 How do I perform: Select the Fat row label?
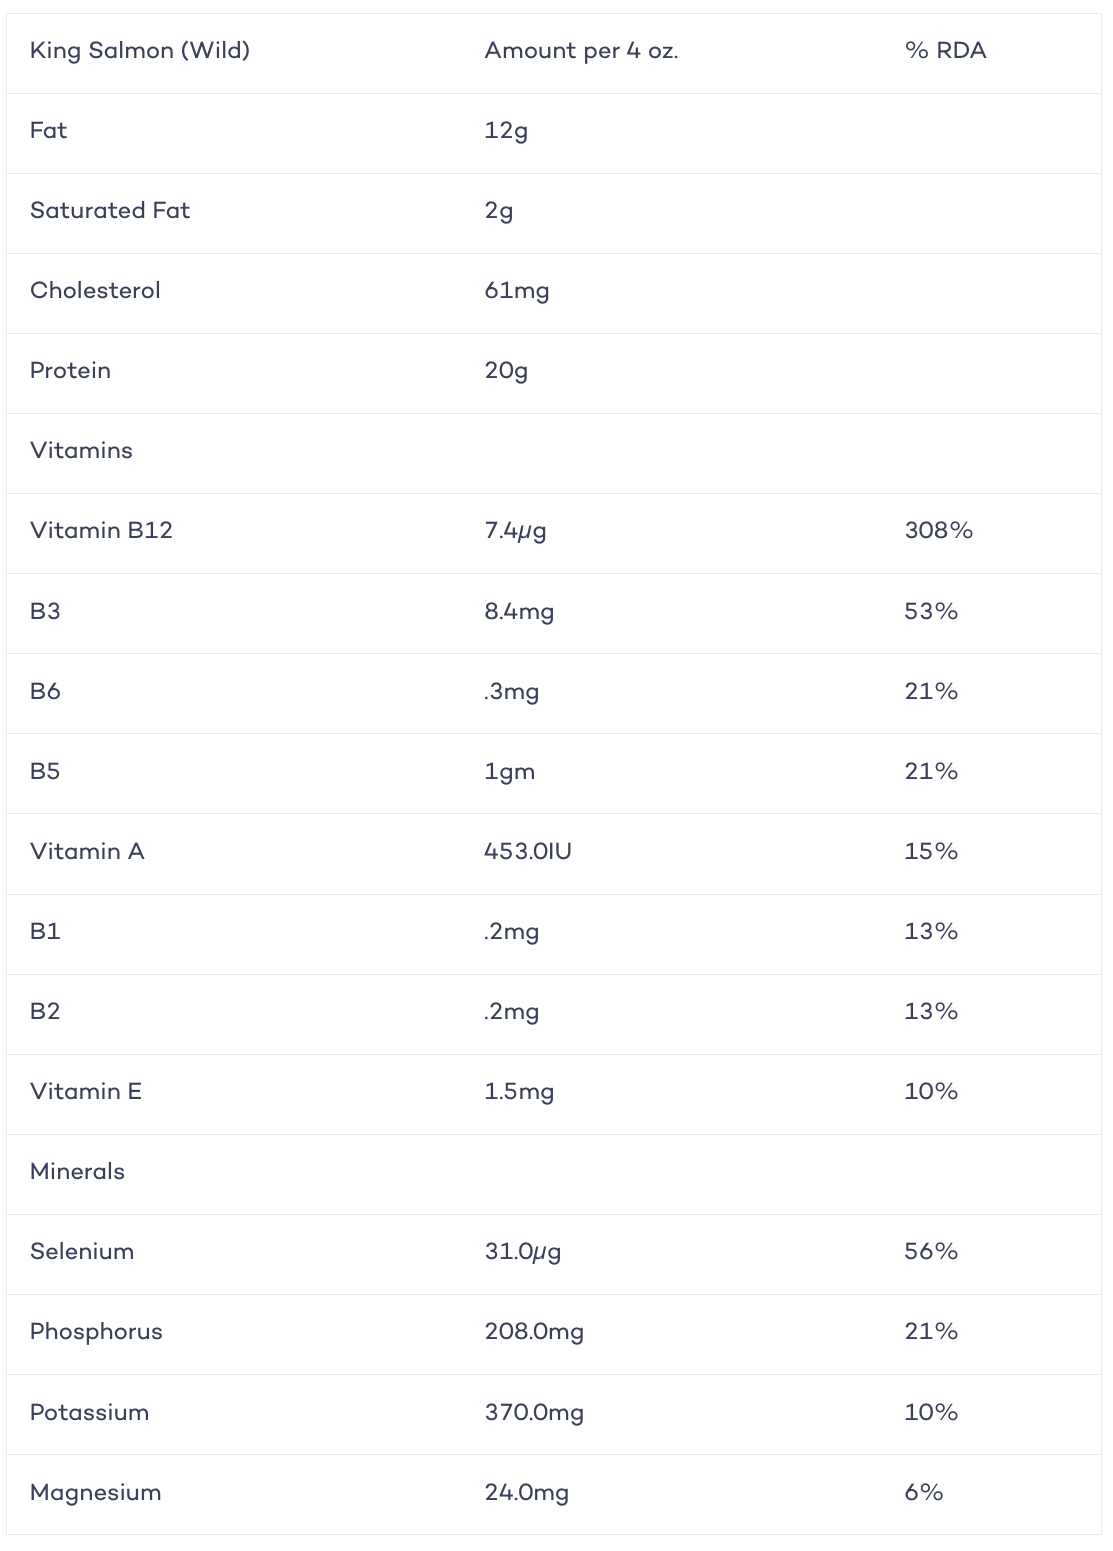click(x=49, y=131)
